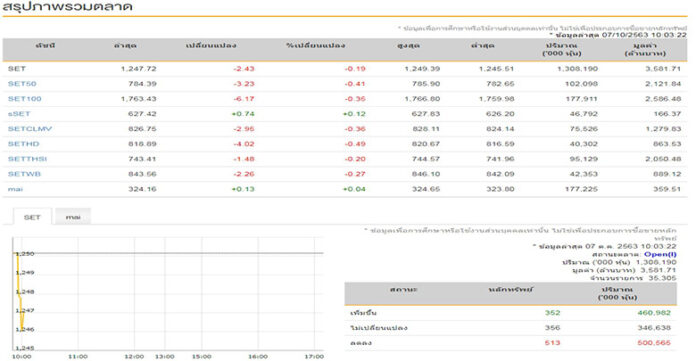Click the 11:00 label on chart axis
Image resolution: width=696 pixels, height=361 pixels.
coord(78,357)
